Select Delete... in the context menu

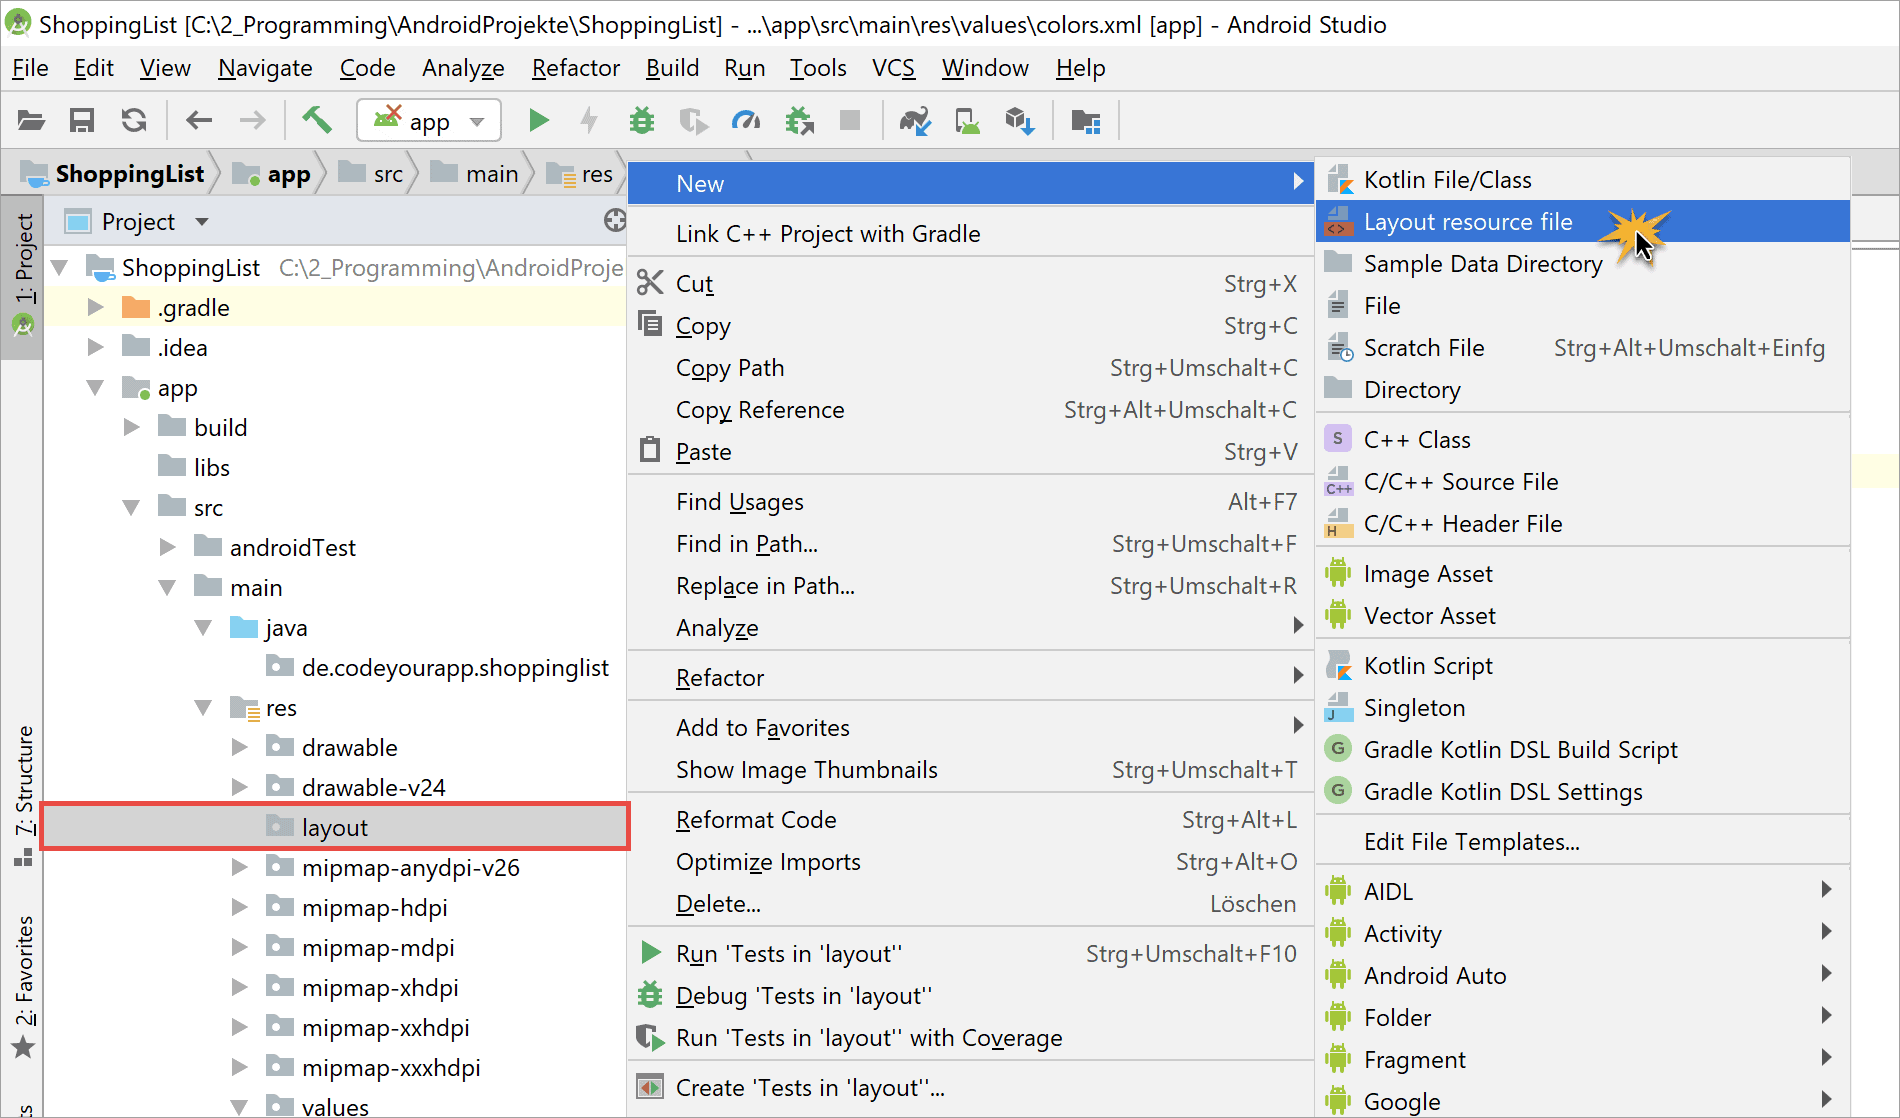click(970, 904)
